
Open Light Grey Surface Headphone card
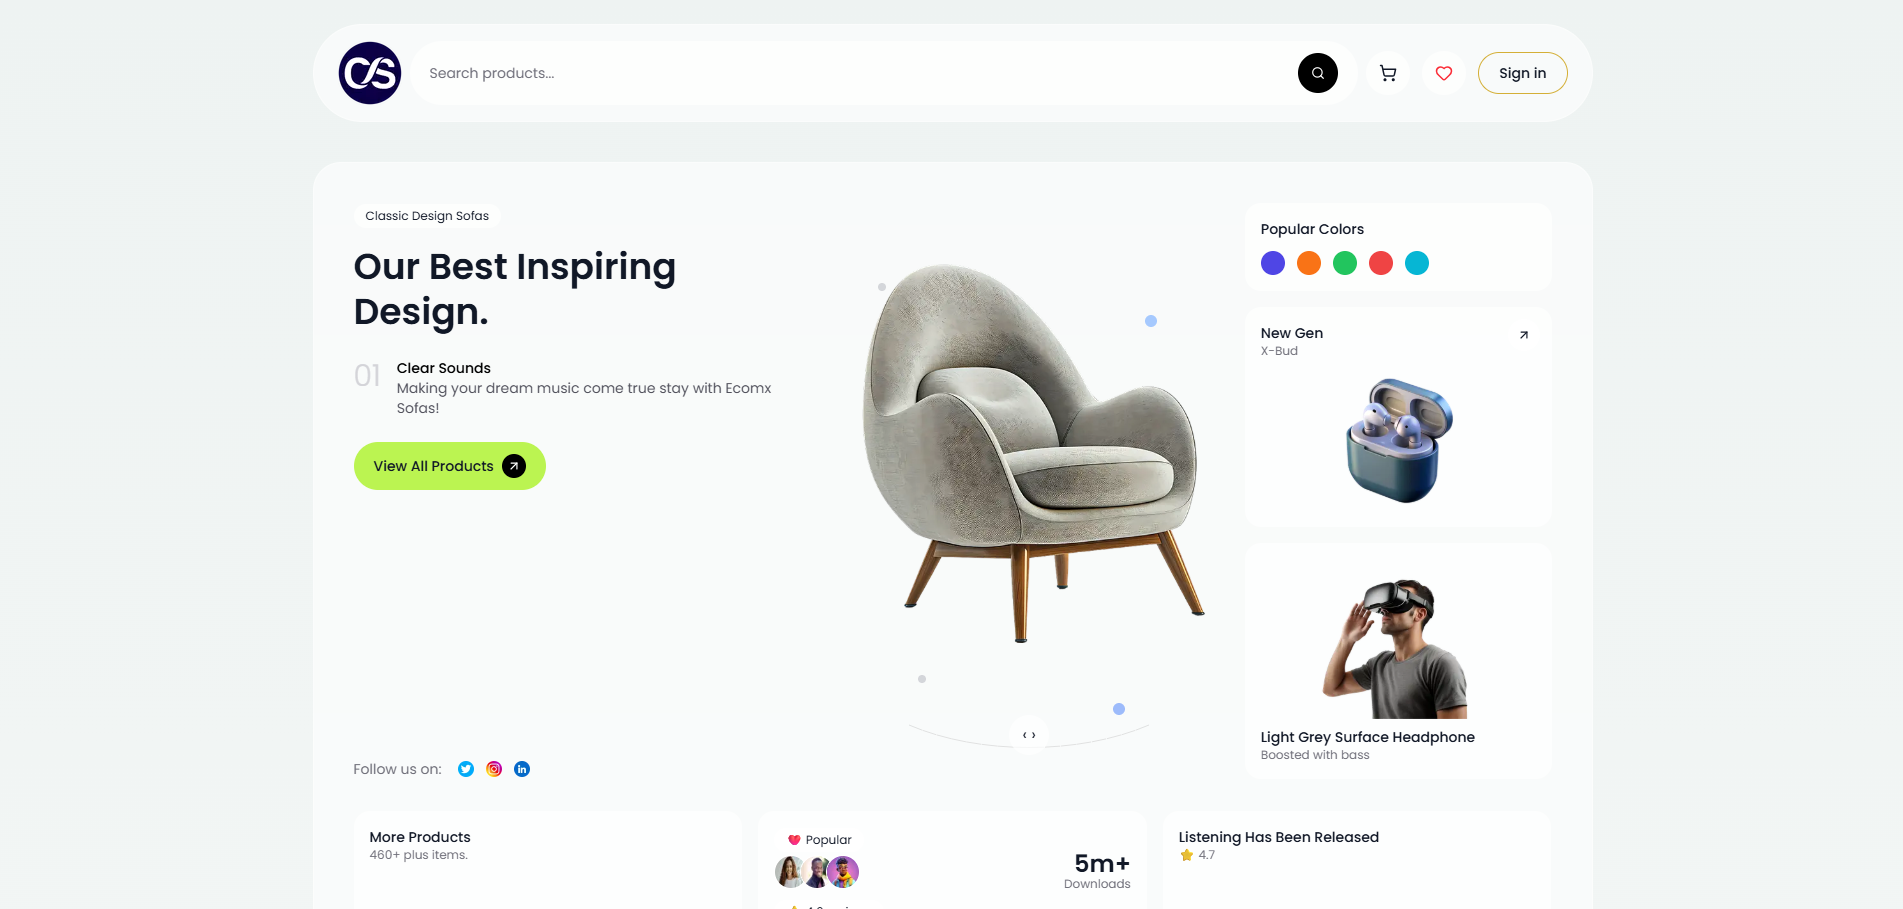pos(1398,661)
